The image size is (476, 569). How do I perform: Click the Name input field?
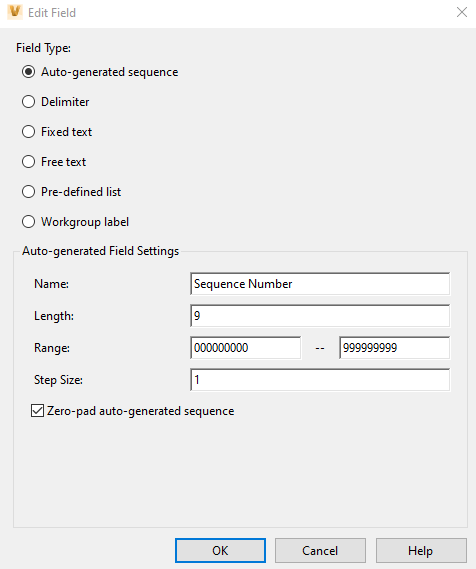(x=320, y=284)
